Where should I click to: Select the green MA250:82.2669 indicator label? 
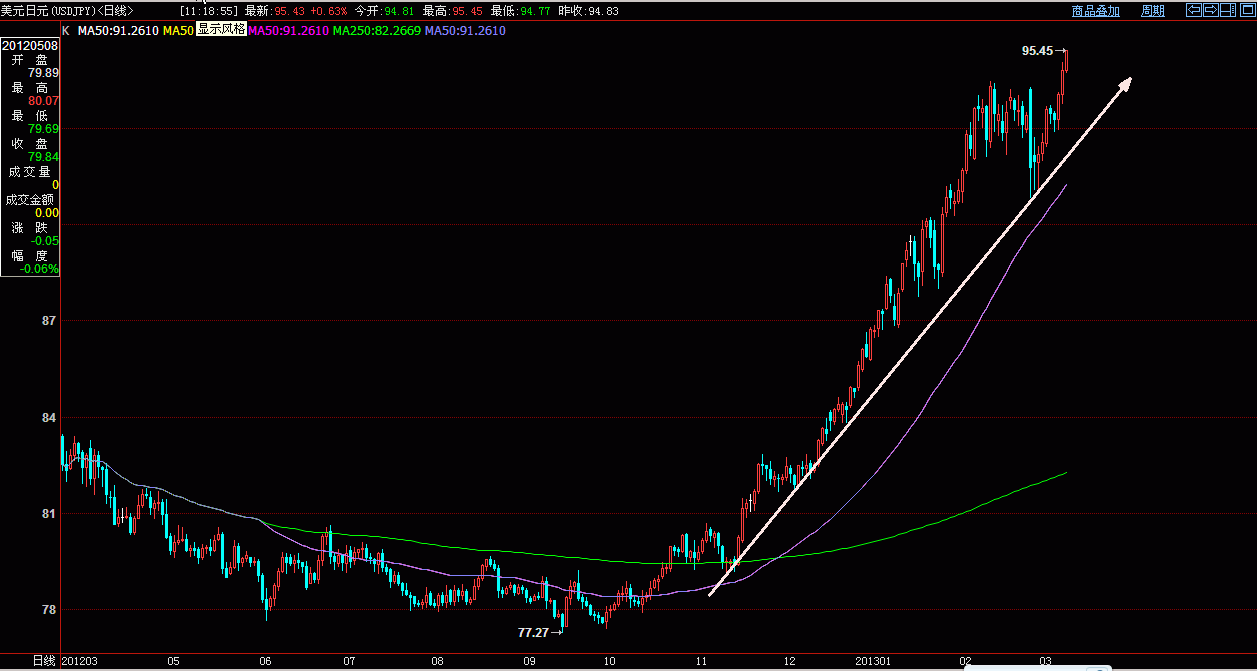coord(377,31)
